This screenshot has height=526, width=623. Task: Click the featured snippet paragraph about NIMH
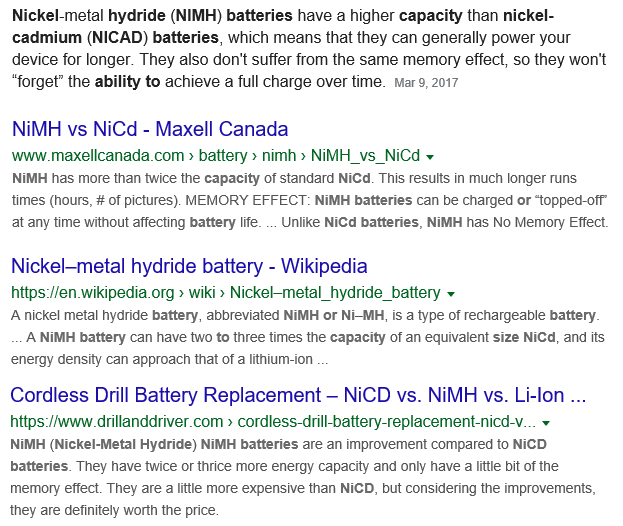[309, 48]
